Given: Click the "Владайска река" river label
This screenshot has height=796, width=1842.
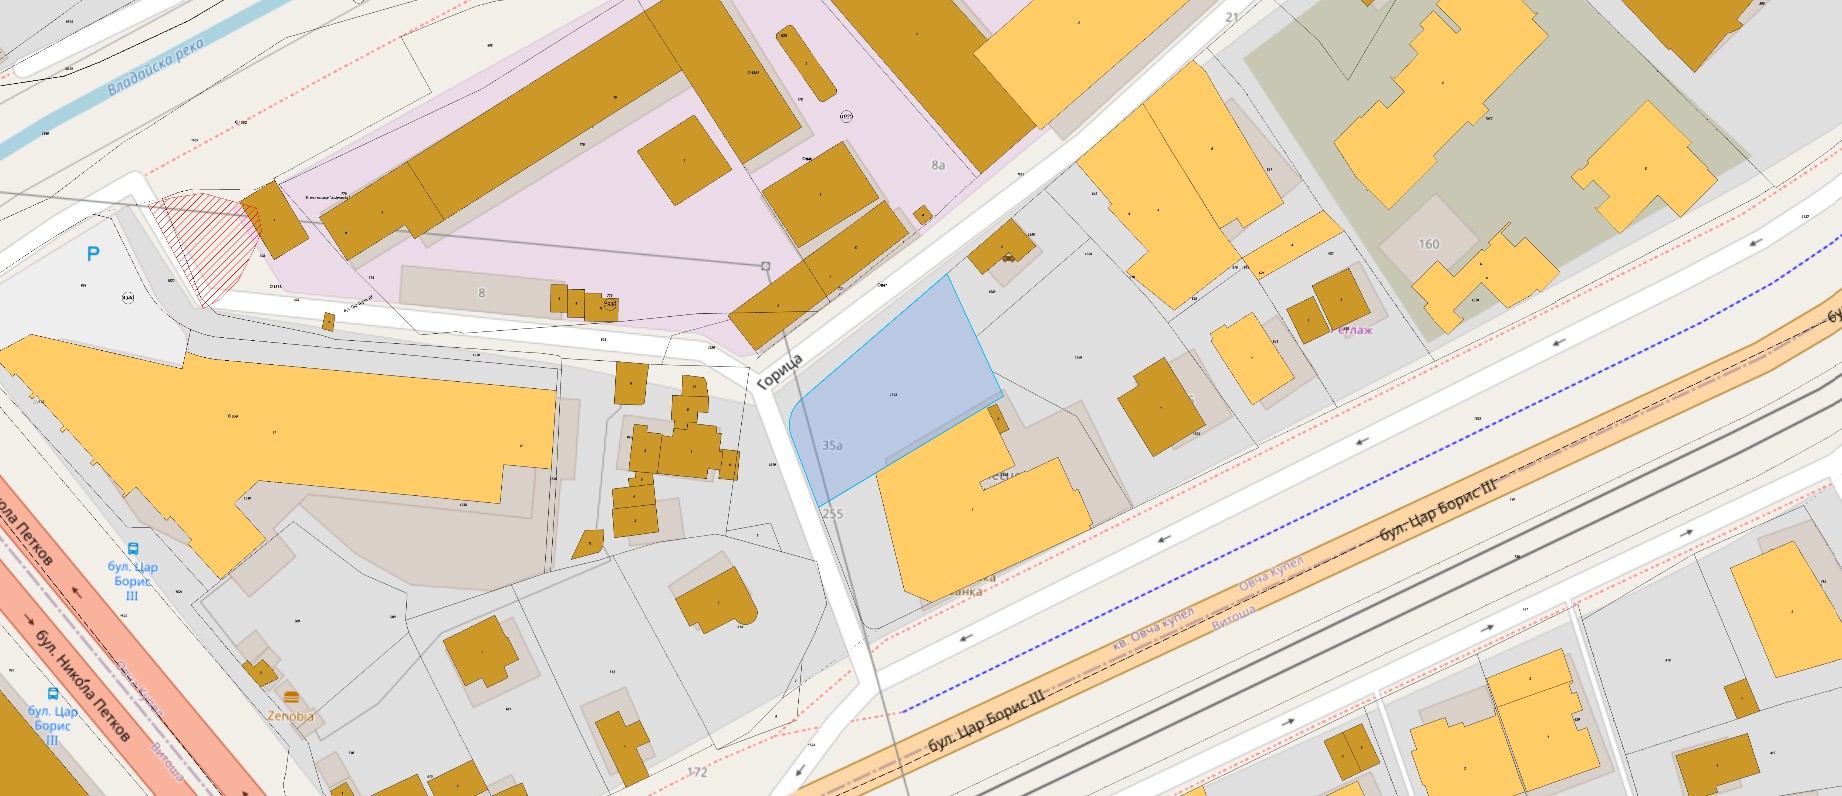Looking at the screenshot, I should coord(155,67).
